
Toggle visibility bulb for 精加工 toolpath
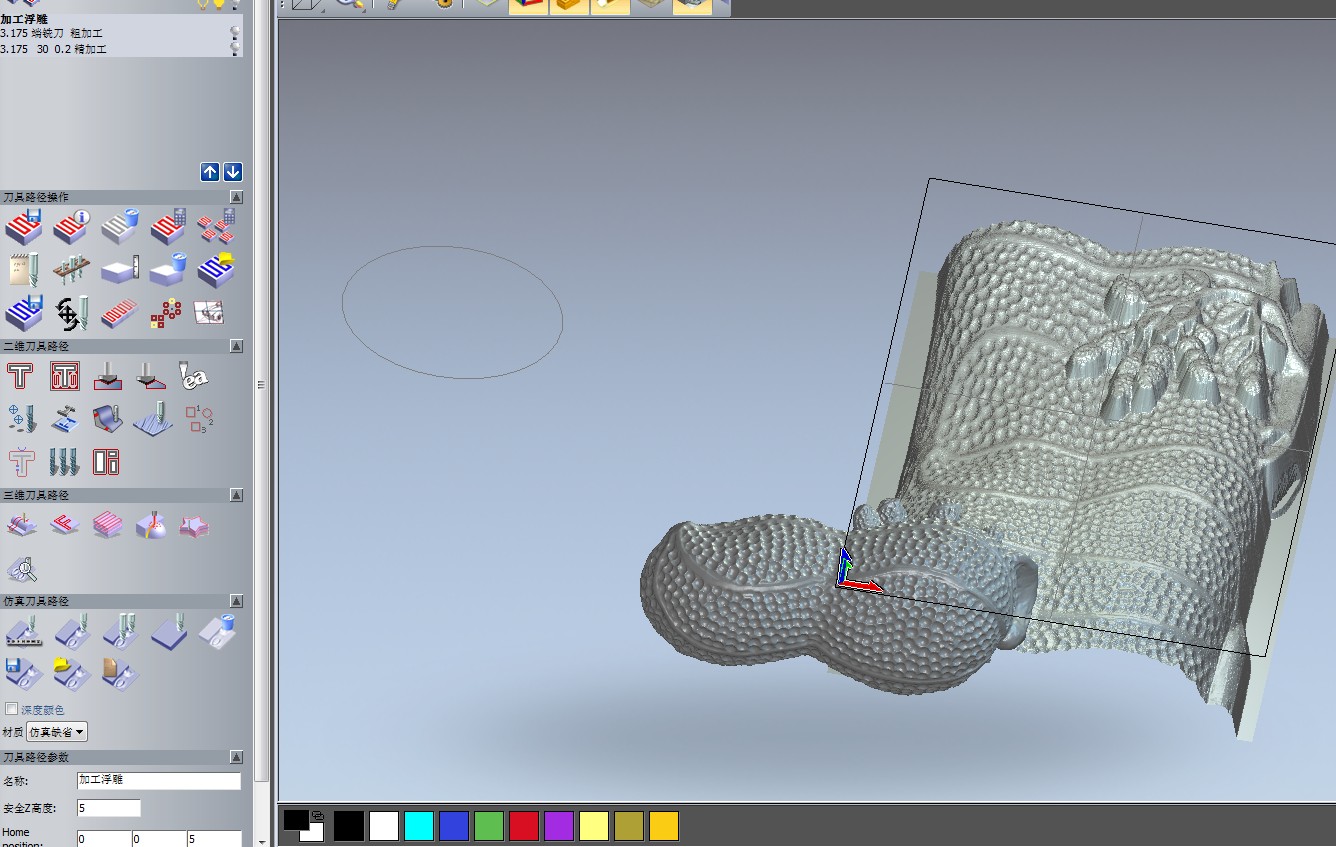[x=235, y=48]
